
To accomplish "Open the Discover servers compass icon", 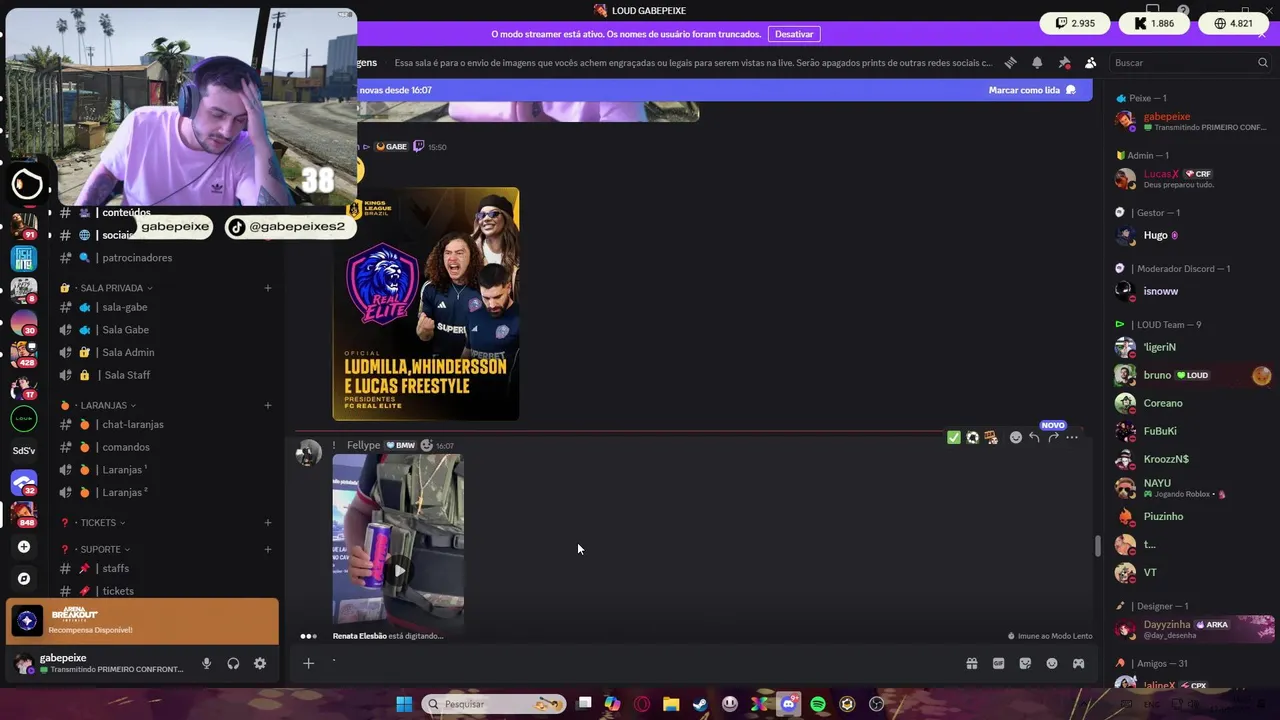I will 24,578.
